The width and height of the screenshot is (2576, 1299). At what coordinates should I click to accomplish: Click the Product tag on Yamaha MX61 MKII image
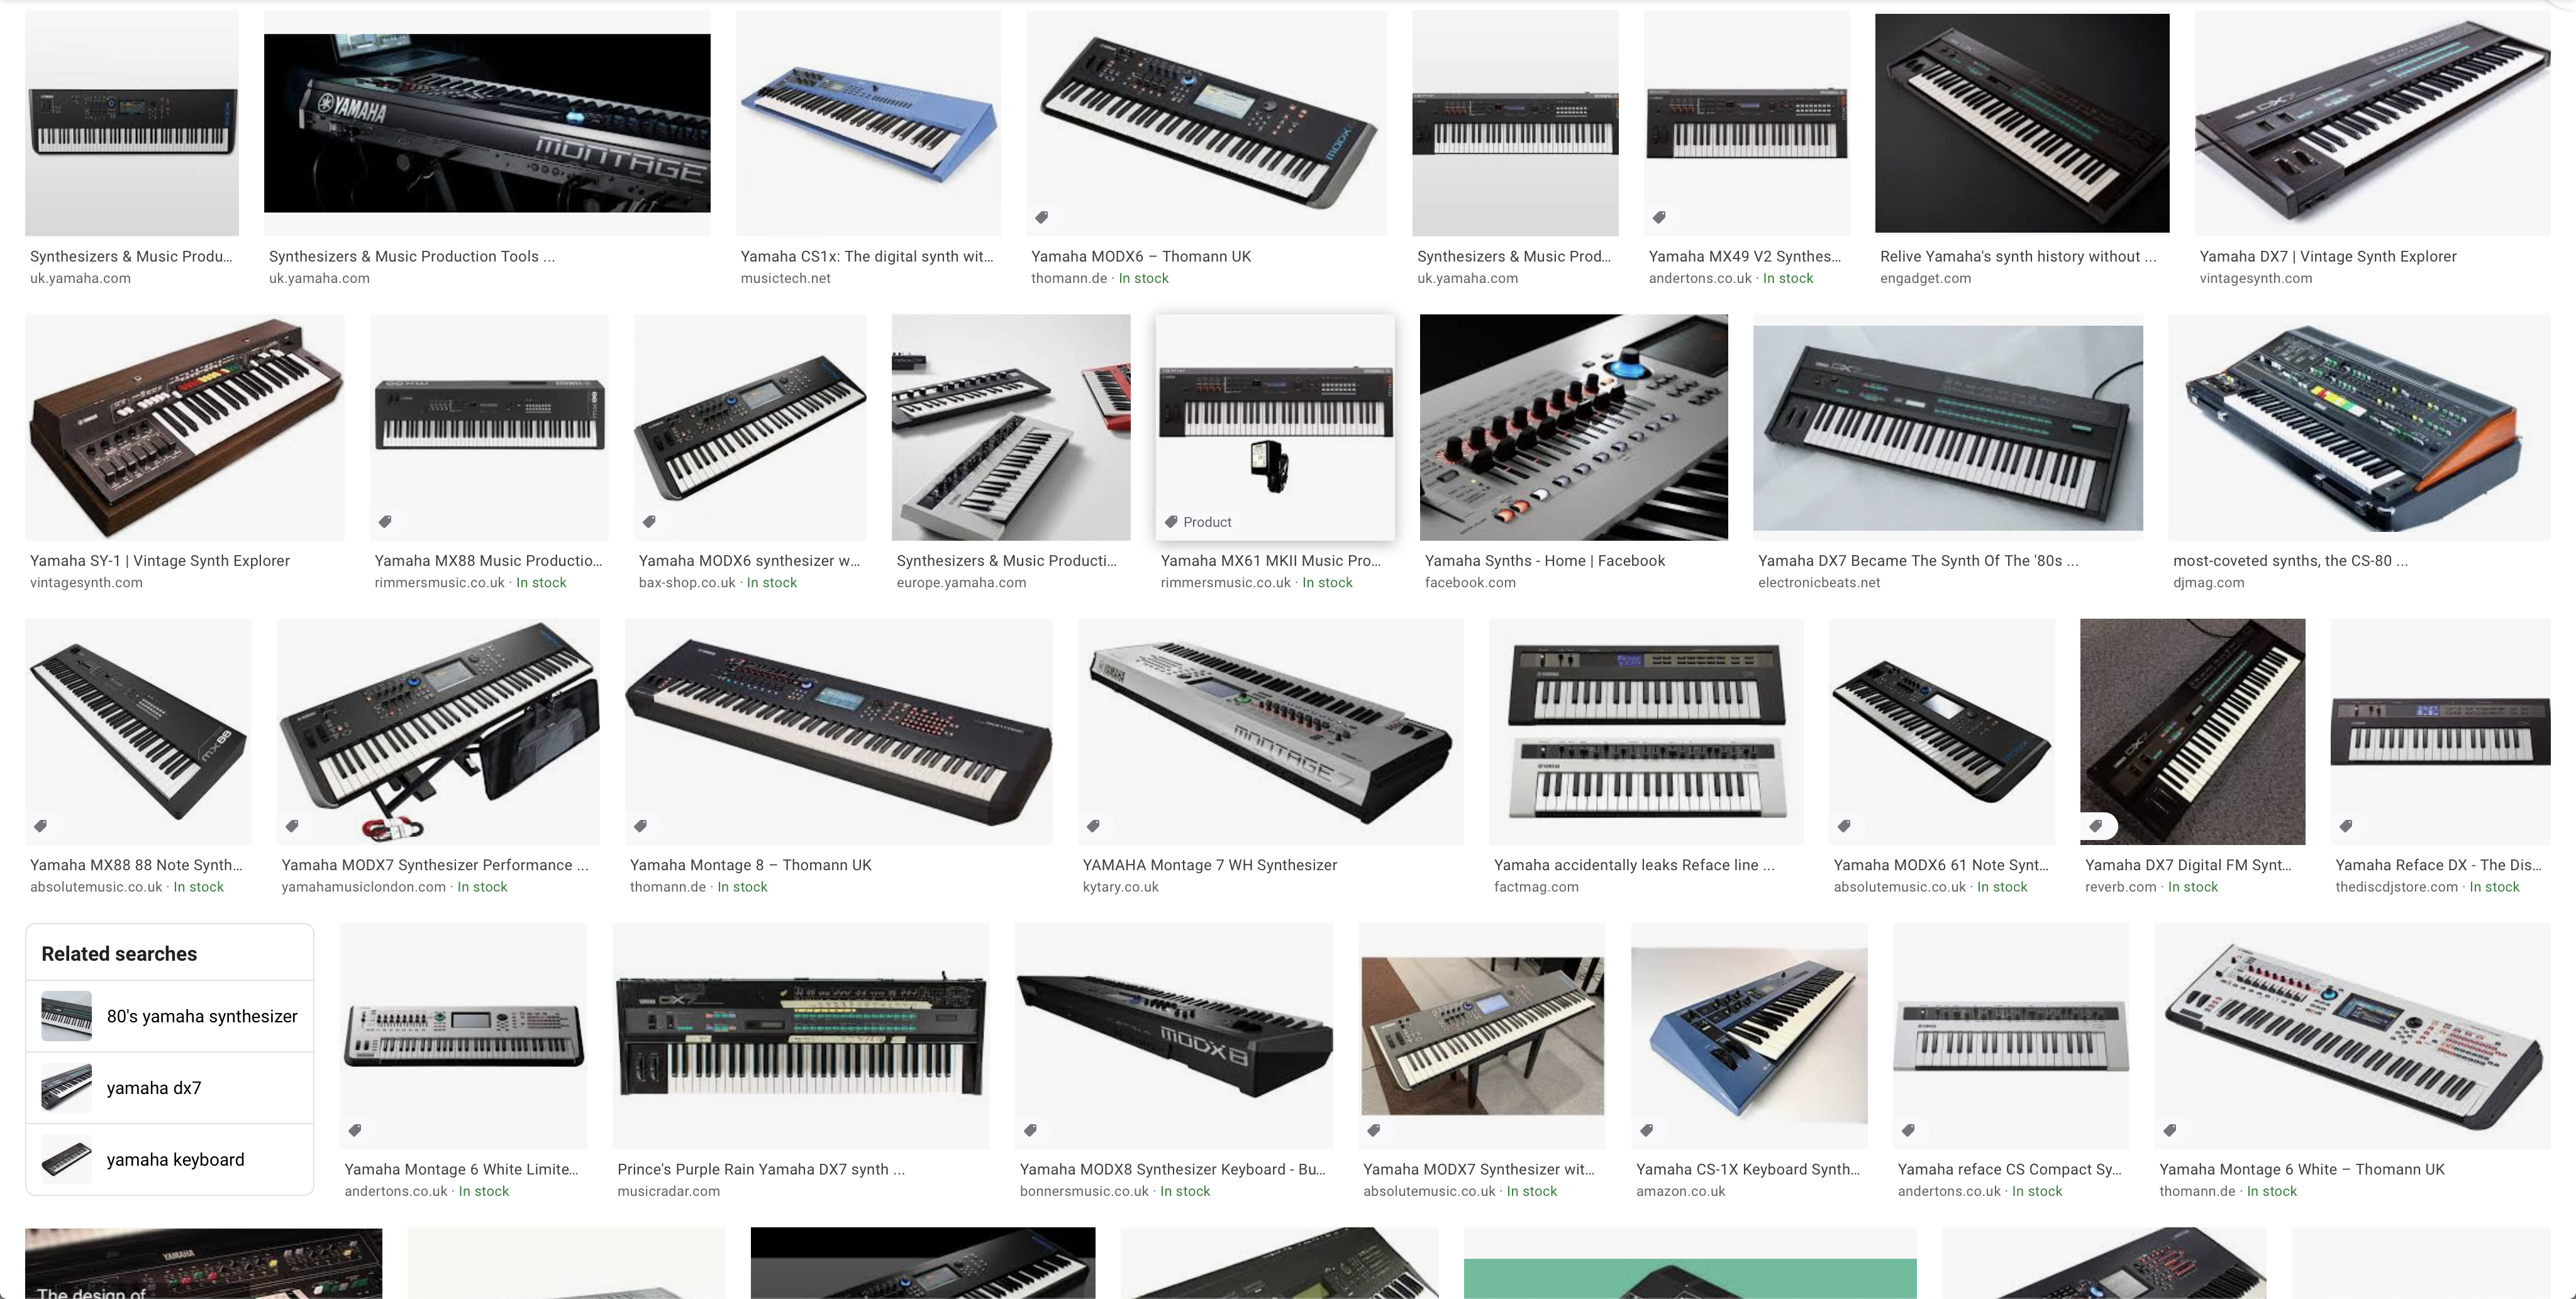coord(1198,522)
